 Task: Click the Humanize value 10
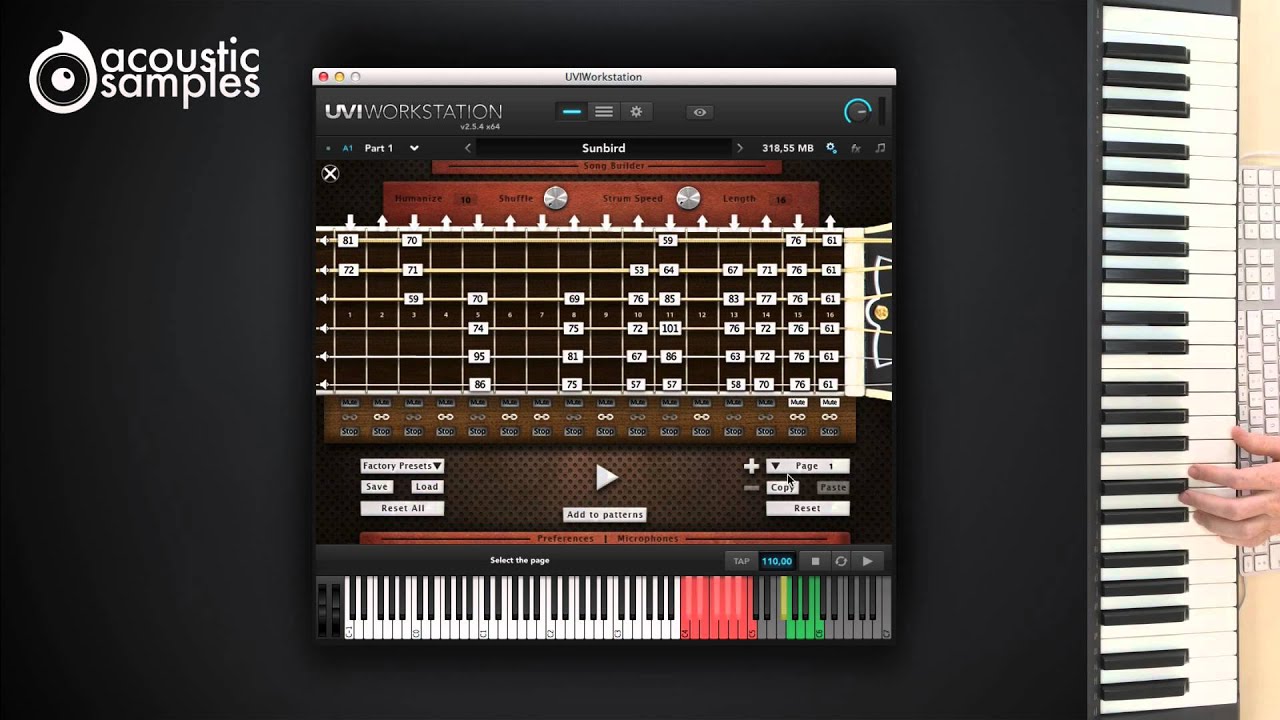pyautogui.click(x=466, y=200)
